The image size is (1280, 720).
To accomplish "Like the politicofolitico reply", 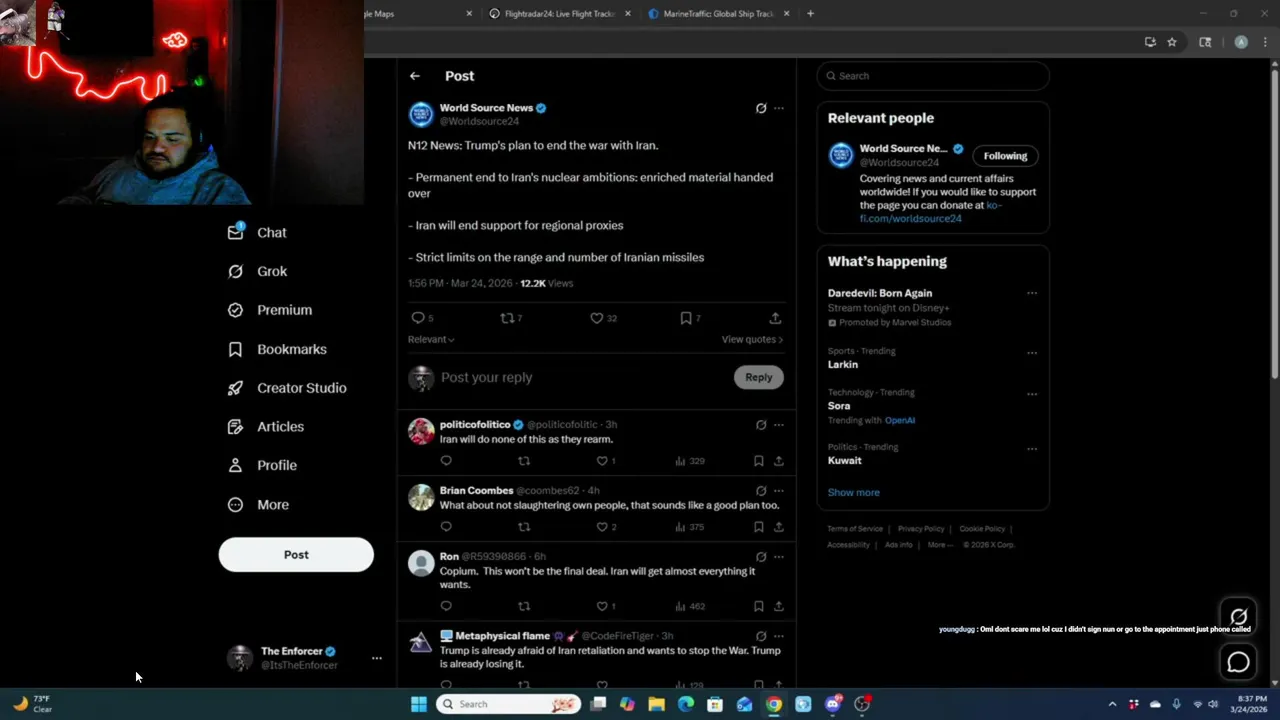I will coord(602,461).
